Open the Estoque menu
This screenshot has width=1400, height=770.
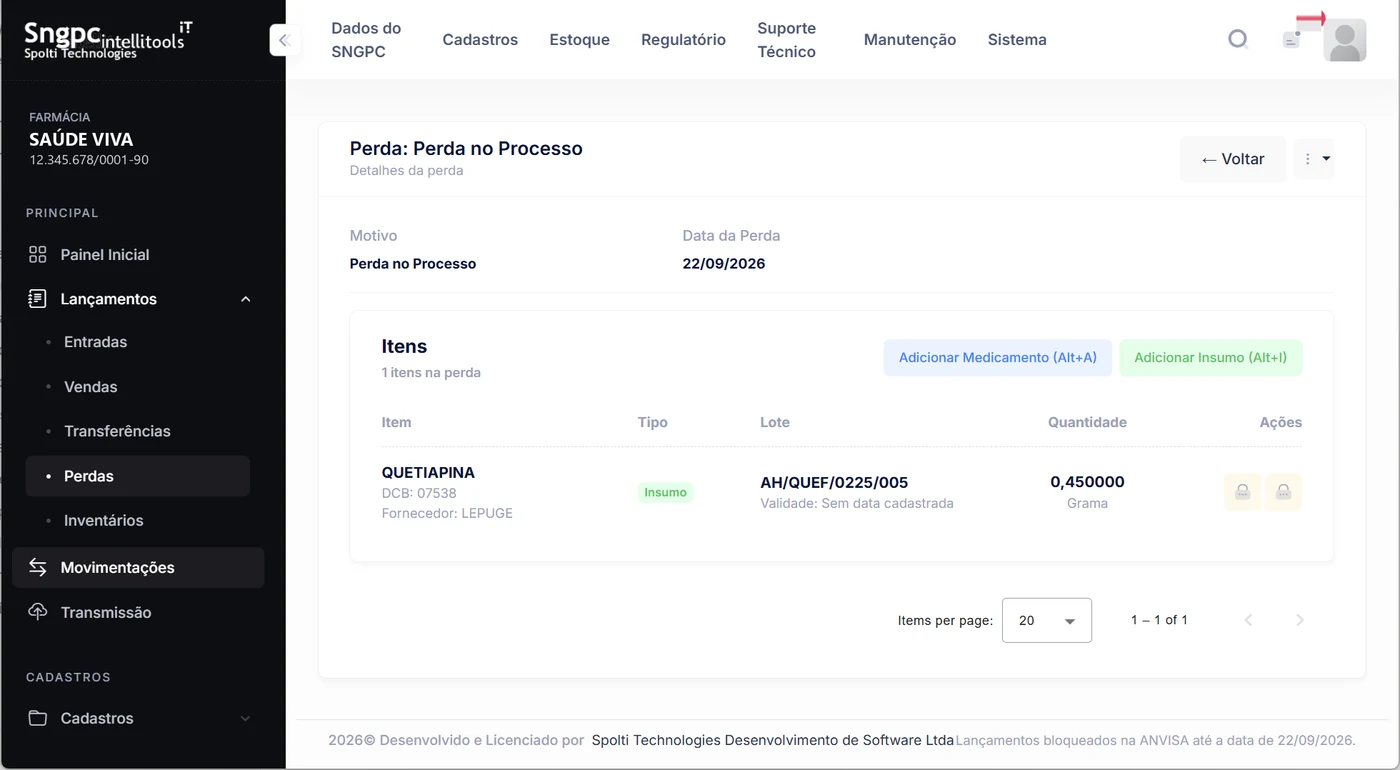[580, 40]
